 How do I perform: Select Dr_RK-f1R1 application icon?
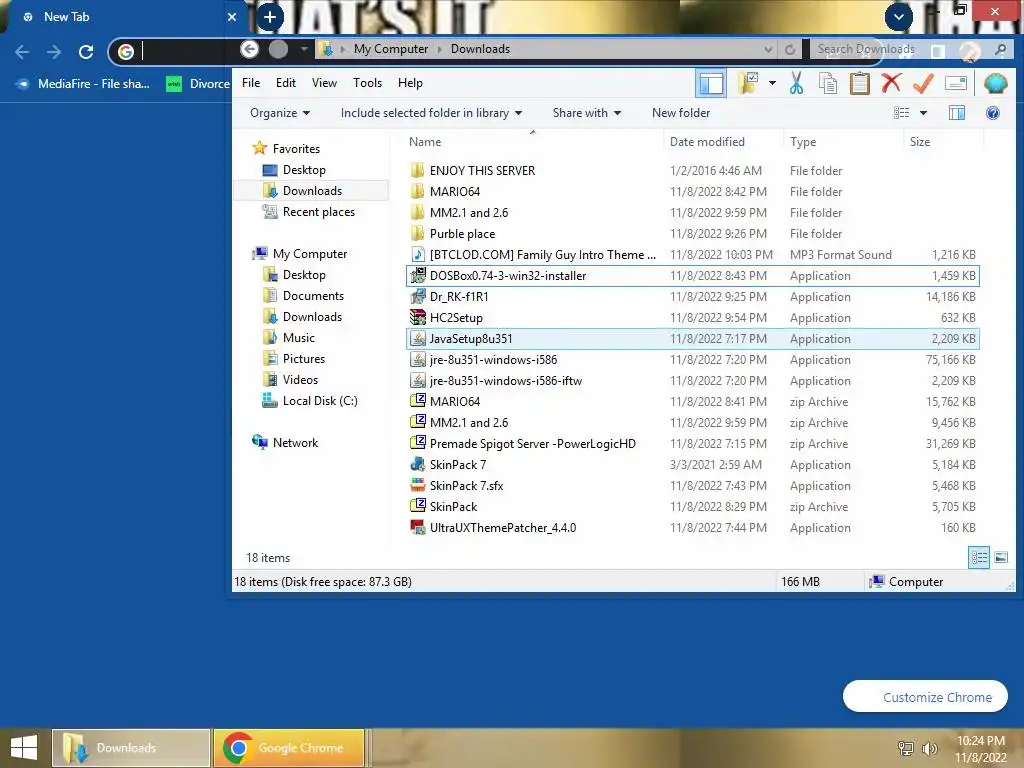[417, 296]
